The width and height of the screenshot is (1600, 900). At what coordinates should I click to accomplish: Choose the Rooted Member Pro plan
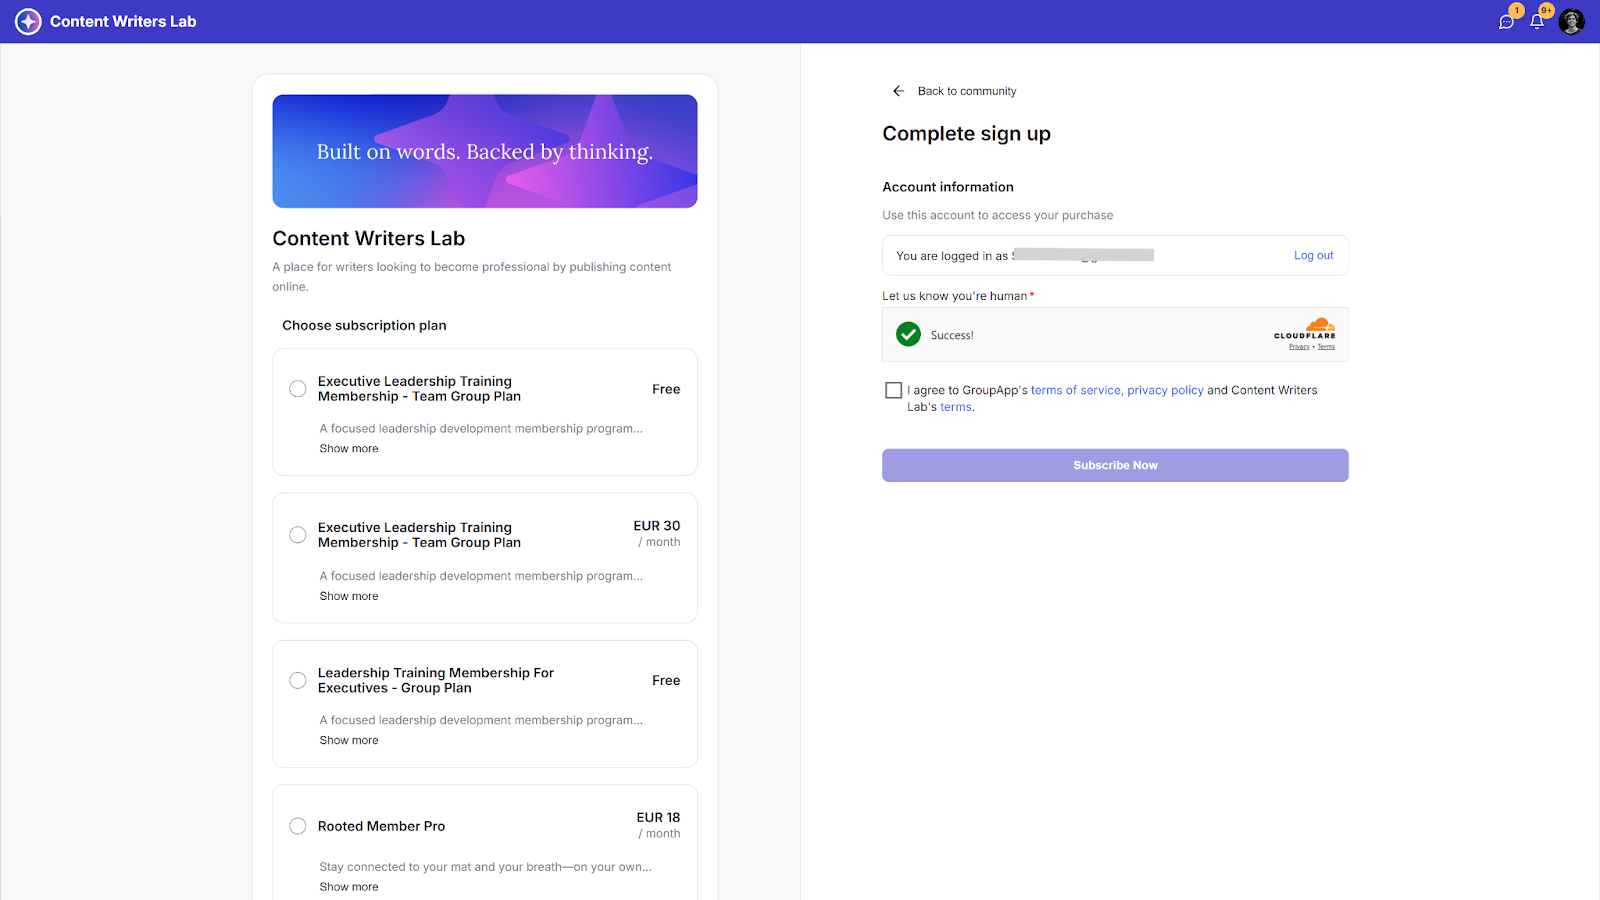pos(298,826)
